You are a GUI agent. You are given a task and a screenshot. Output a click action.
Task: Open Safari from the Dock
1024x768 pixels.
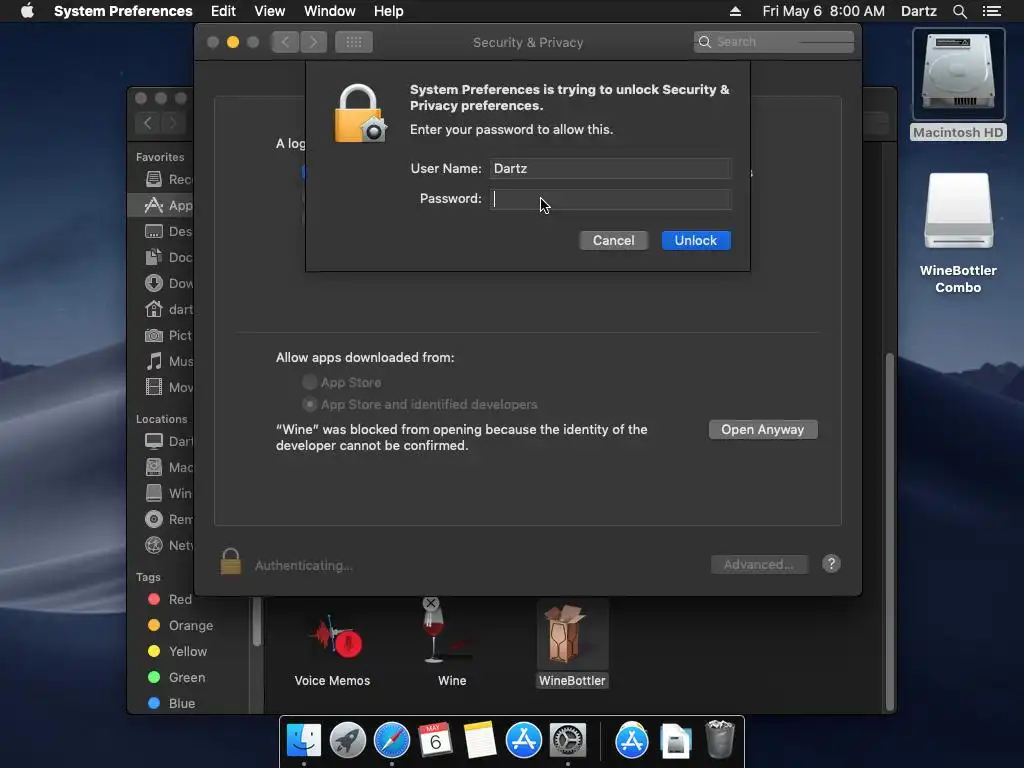(x=392, y=740)
